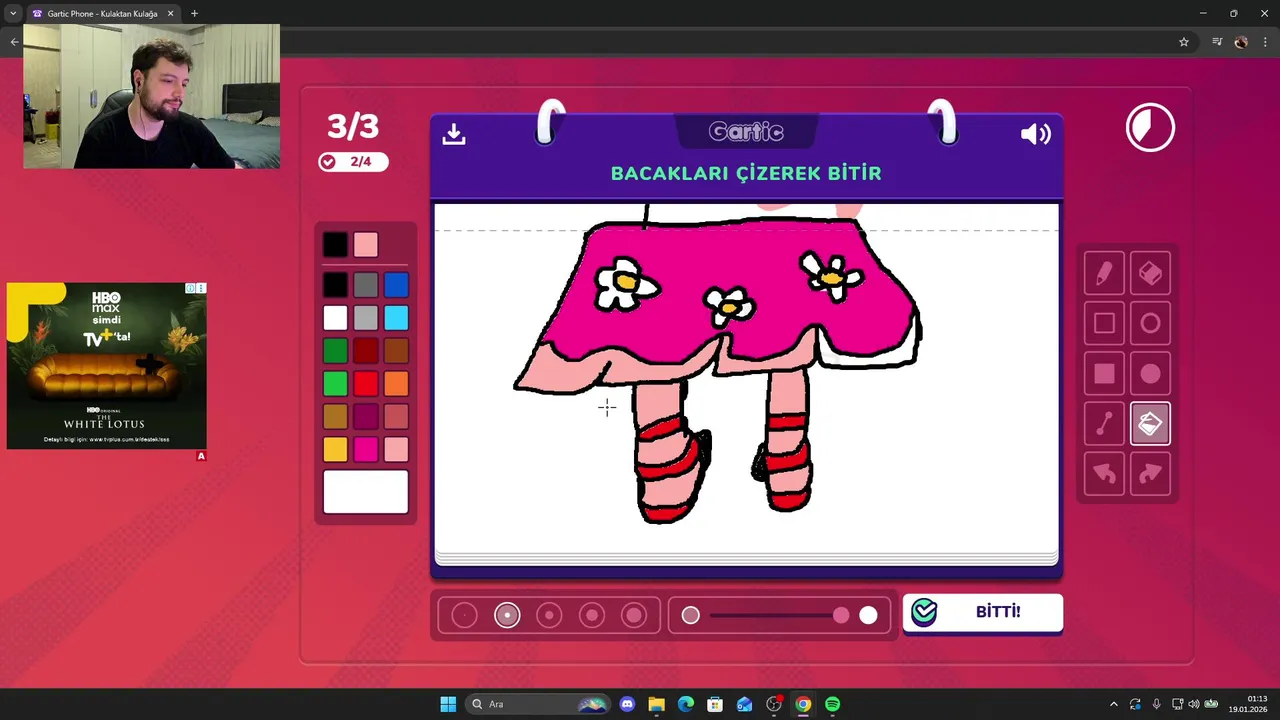The width and height of the screenshot is (1280, 720).
Task: Click the dim low-opacity end circle
Action: coord(690,615)
